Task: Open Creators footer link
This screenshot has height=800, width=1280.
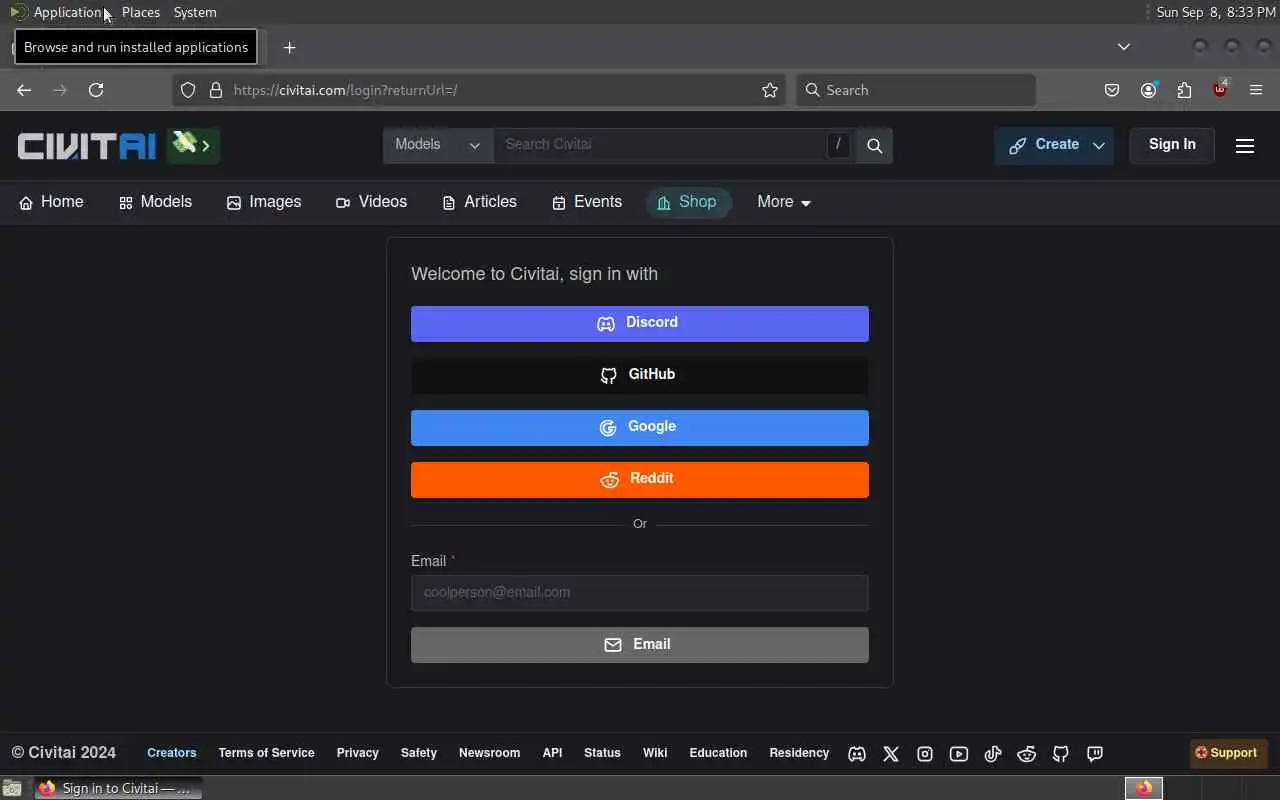Action: (x=172, y=753)
